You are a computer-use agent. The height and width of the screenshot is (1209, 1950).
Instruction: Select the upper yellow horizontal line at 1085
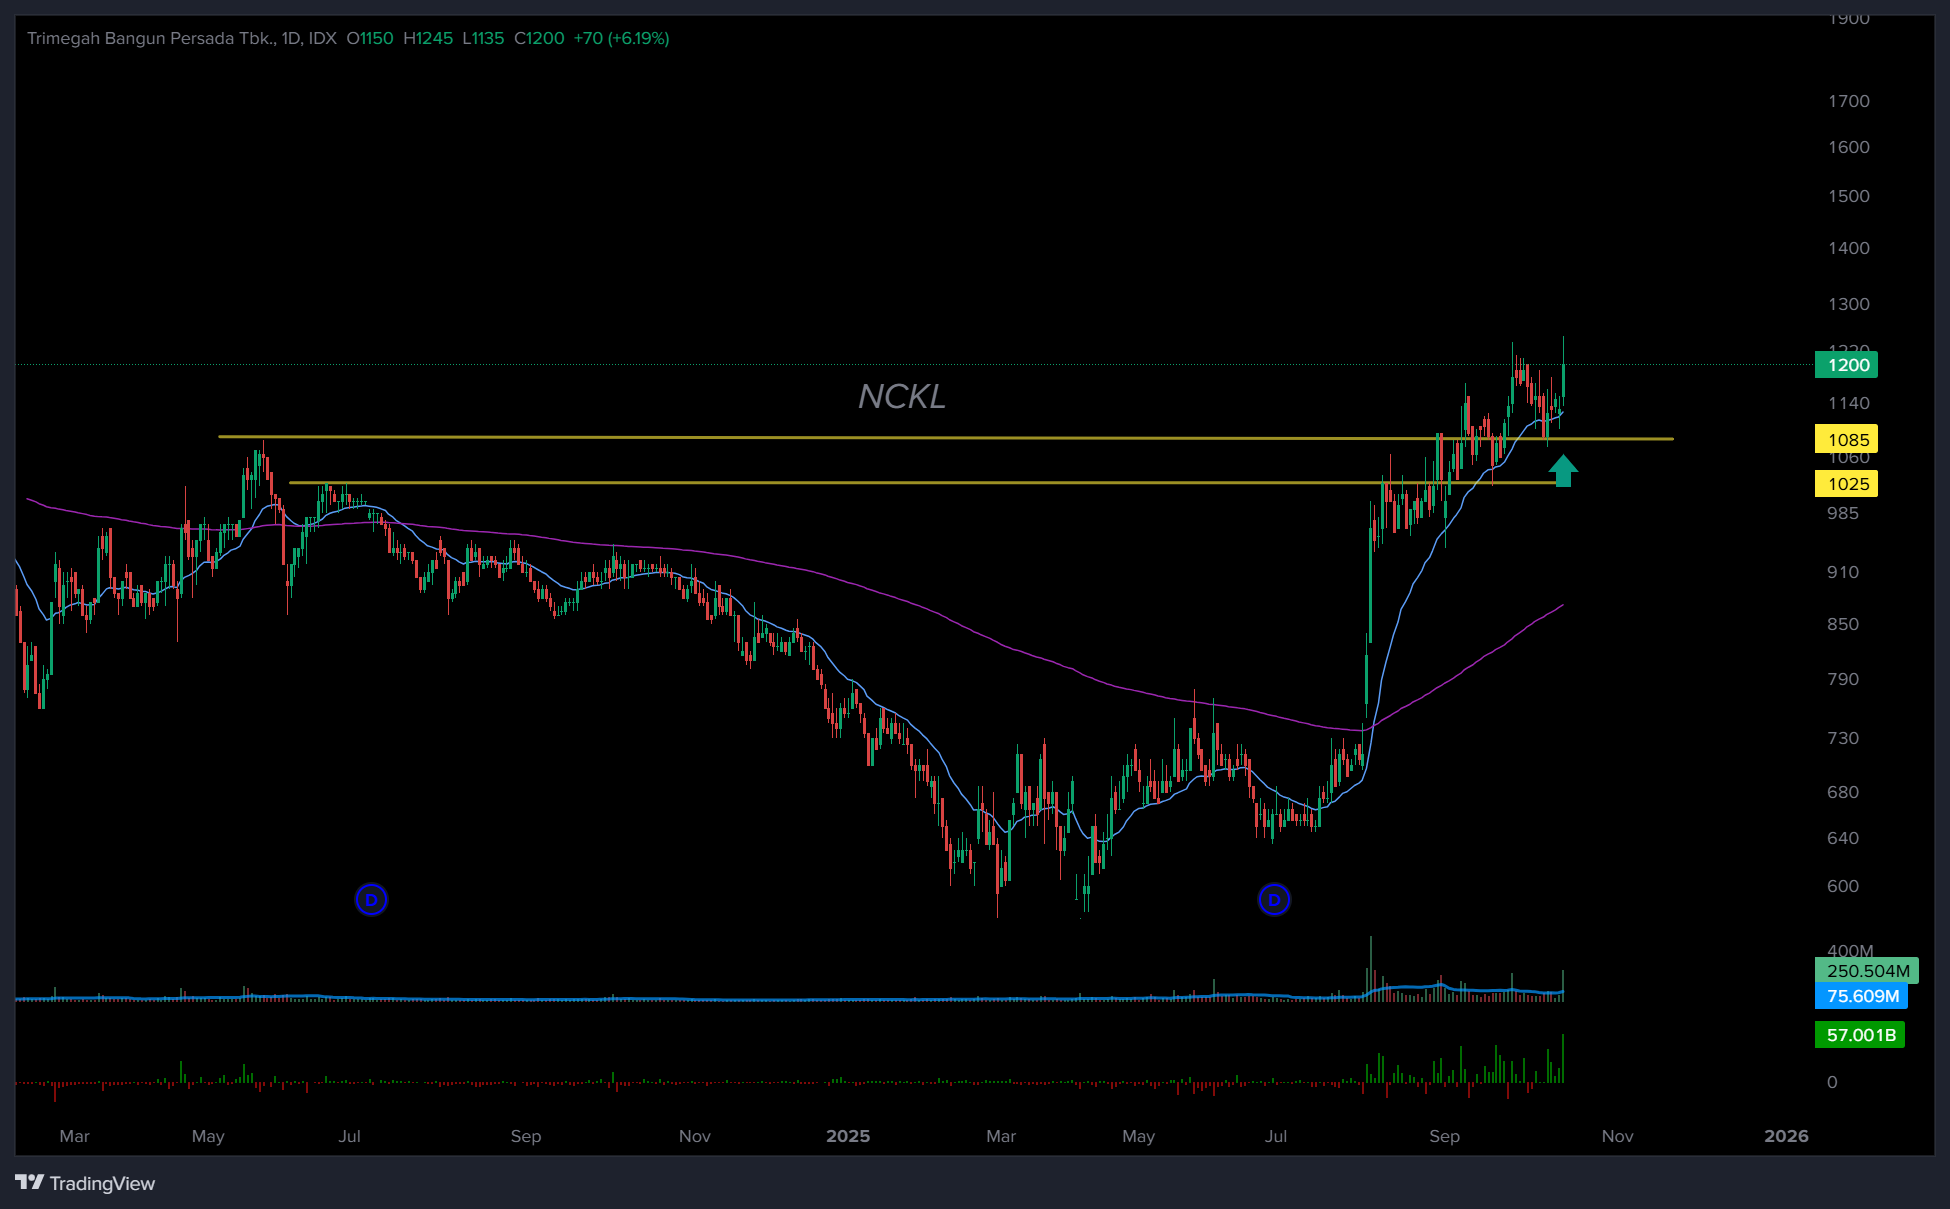click(800, 437)
